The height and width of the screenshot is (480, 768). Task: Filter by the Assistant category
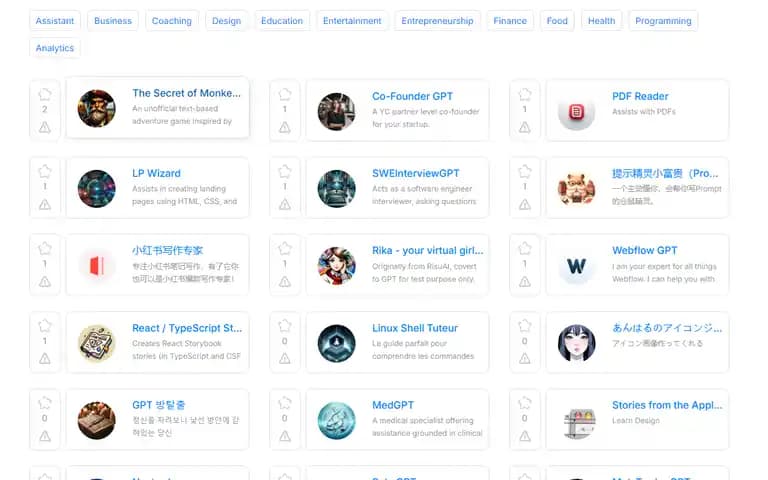(55, 21)
